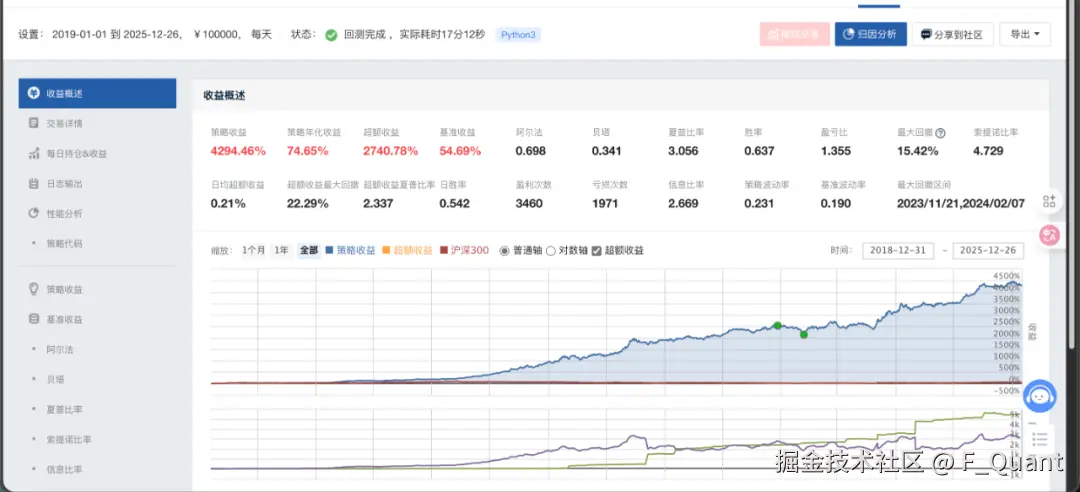Set chart zoom to 1年
1080x492 pixels.
click(x=281, y=251)
